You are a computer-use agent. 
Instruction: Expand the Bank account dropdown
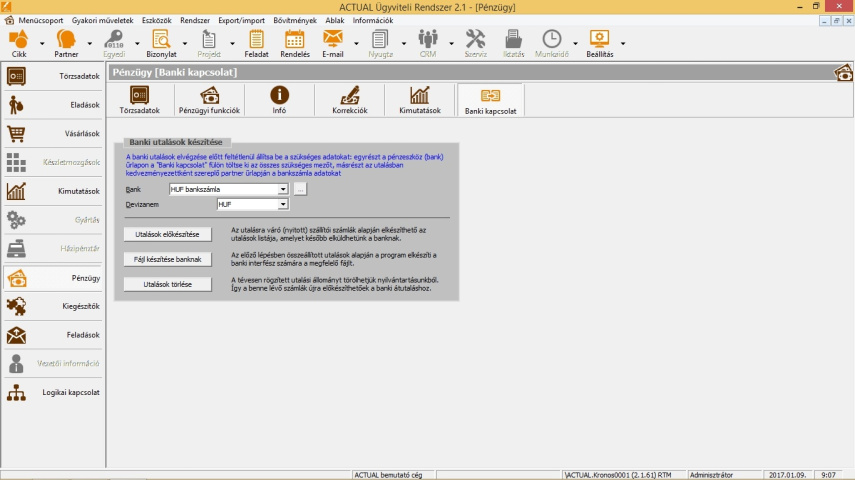(x=283, y=189)
